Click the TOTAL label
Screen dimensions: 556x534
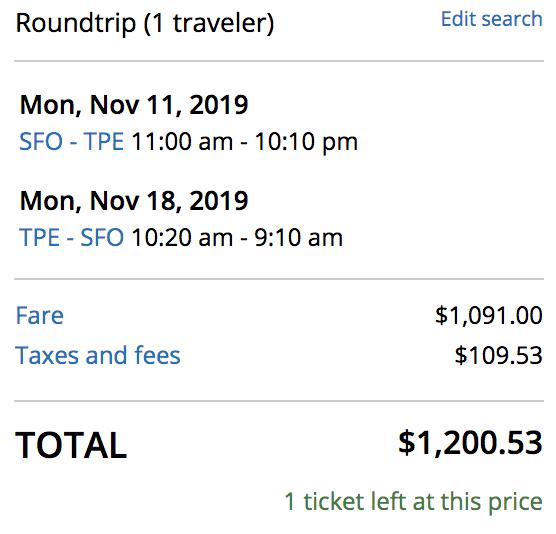71,445
